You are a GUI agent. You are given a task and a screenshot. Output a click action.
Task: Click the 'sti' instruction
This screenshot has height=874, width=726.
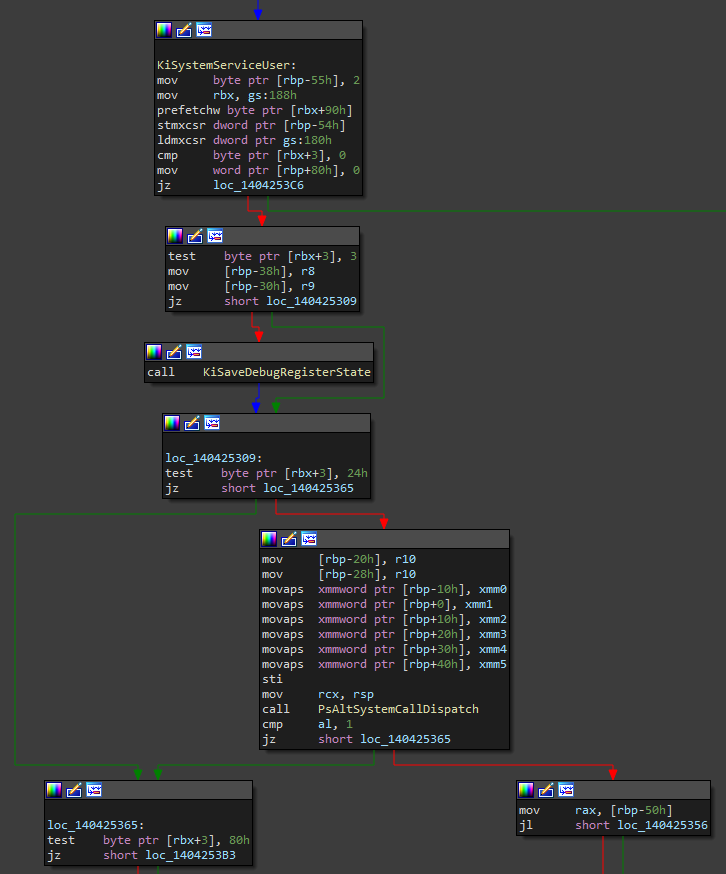coord(272,679)
